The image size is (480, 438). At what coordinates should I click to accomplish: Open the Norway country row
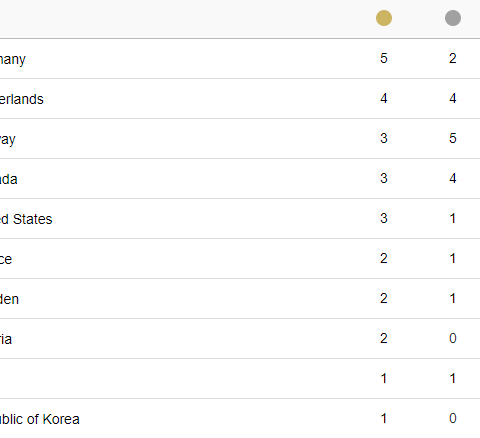[240, 139]
